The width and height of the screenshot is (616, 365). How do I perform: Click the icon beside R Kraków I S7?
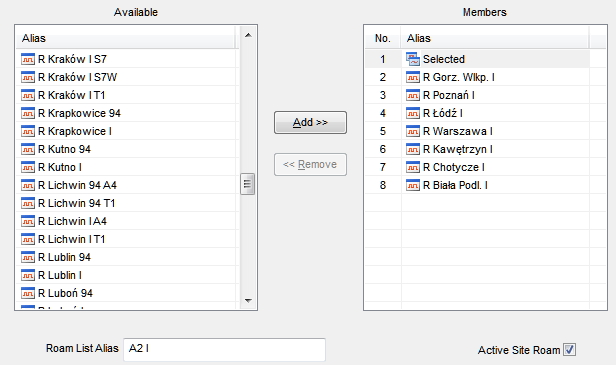pos(28,59)
